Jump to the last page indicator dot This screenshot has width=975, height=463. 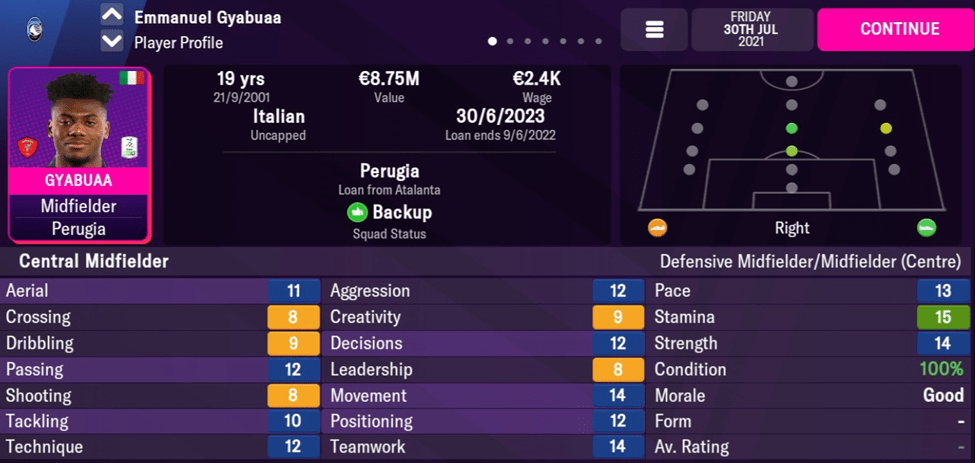pyautogui.click(x=598, y=42)
